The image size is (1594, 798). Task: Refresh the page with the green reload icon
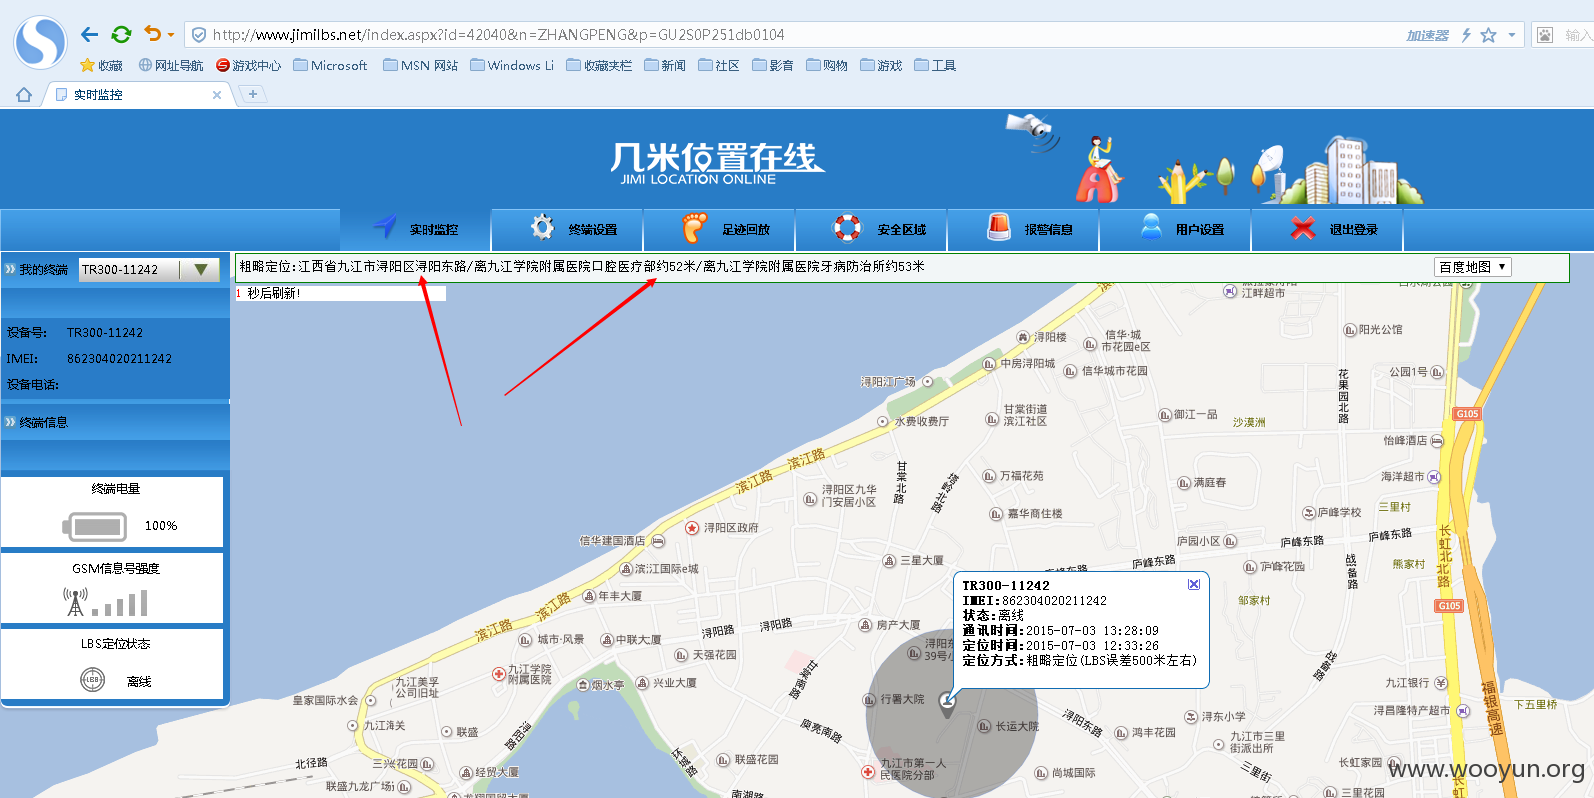pyautogui.click(x=121, y=34)
